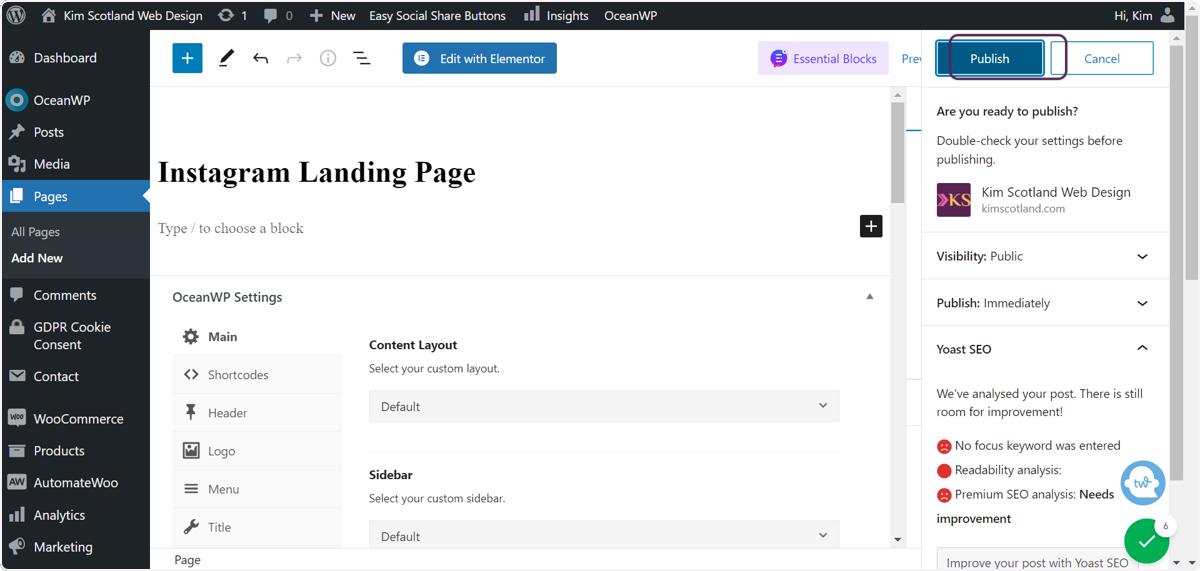Click the Instagram Landing Page title
1200x571 pixels.
(317, 172)
